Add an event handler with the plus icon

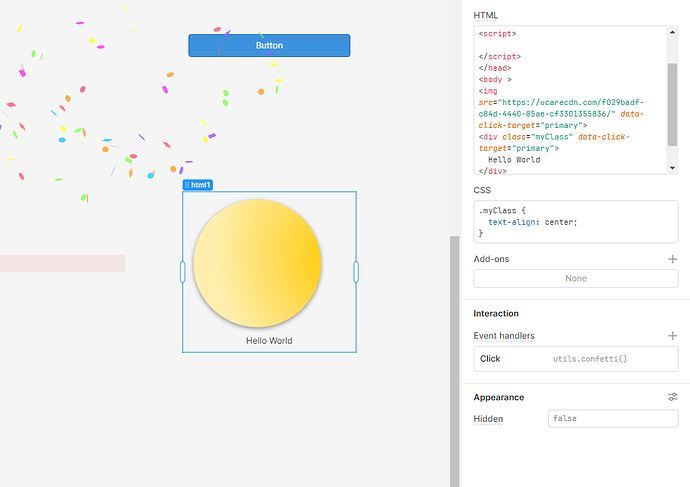(x=672, y=336)
